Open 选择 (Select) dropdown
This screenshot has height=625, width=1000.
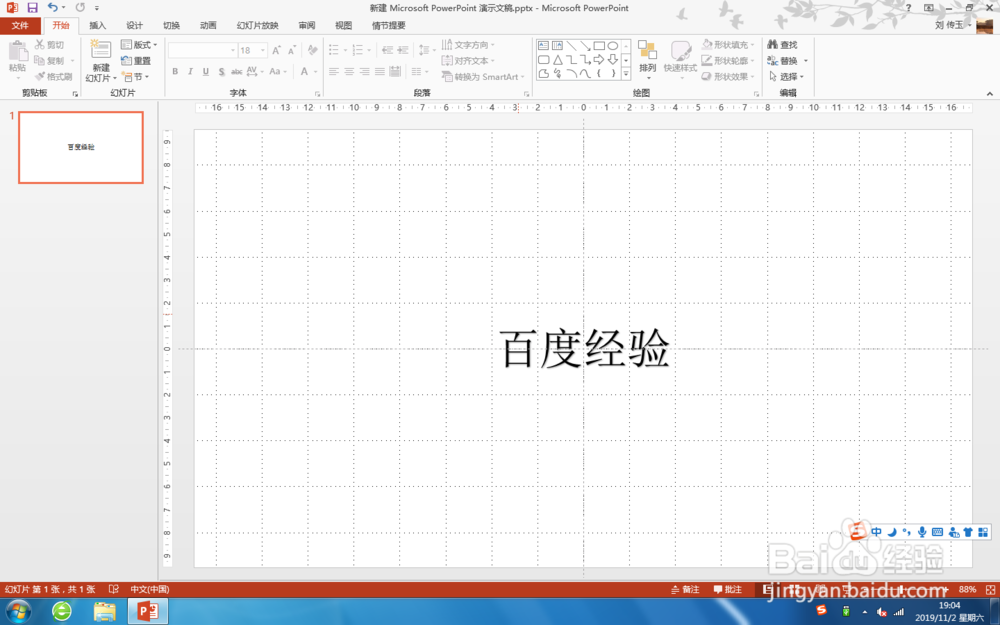click(x=786, y=77)
